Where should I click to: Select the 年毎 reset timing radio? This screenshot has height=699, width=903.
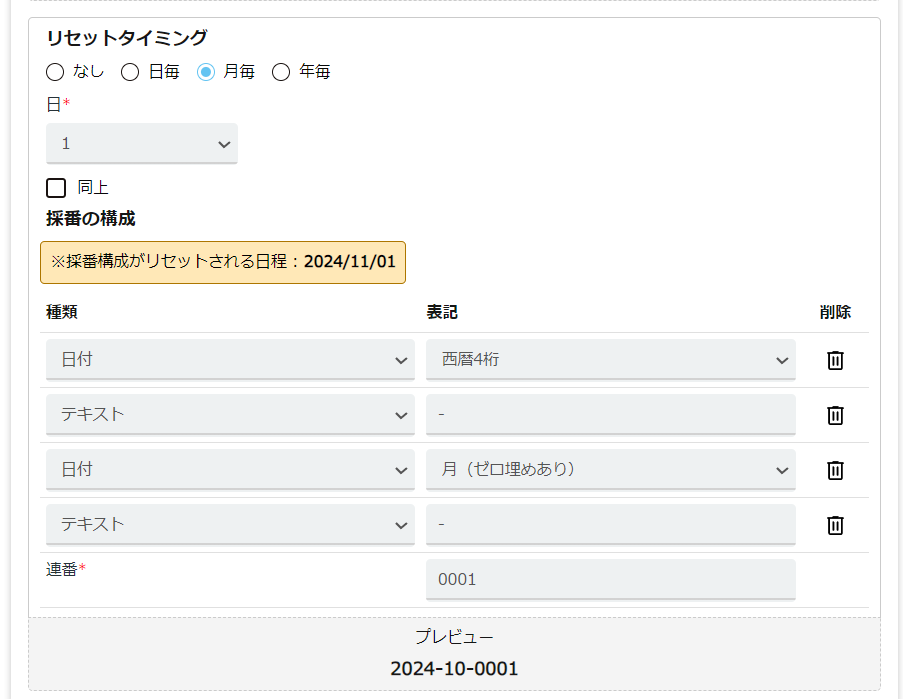tap(281, 72)
